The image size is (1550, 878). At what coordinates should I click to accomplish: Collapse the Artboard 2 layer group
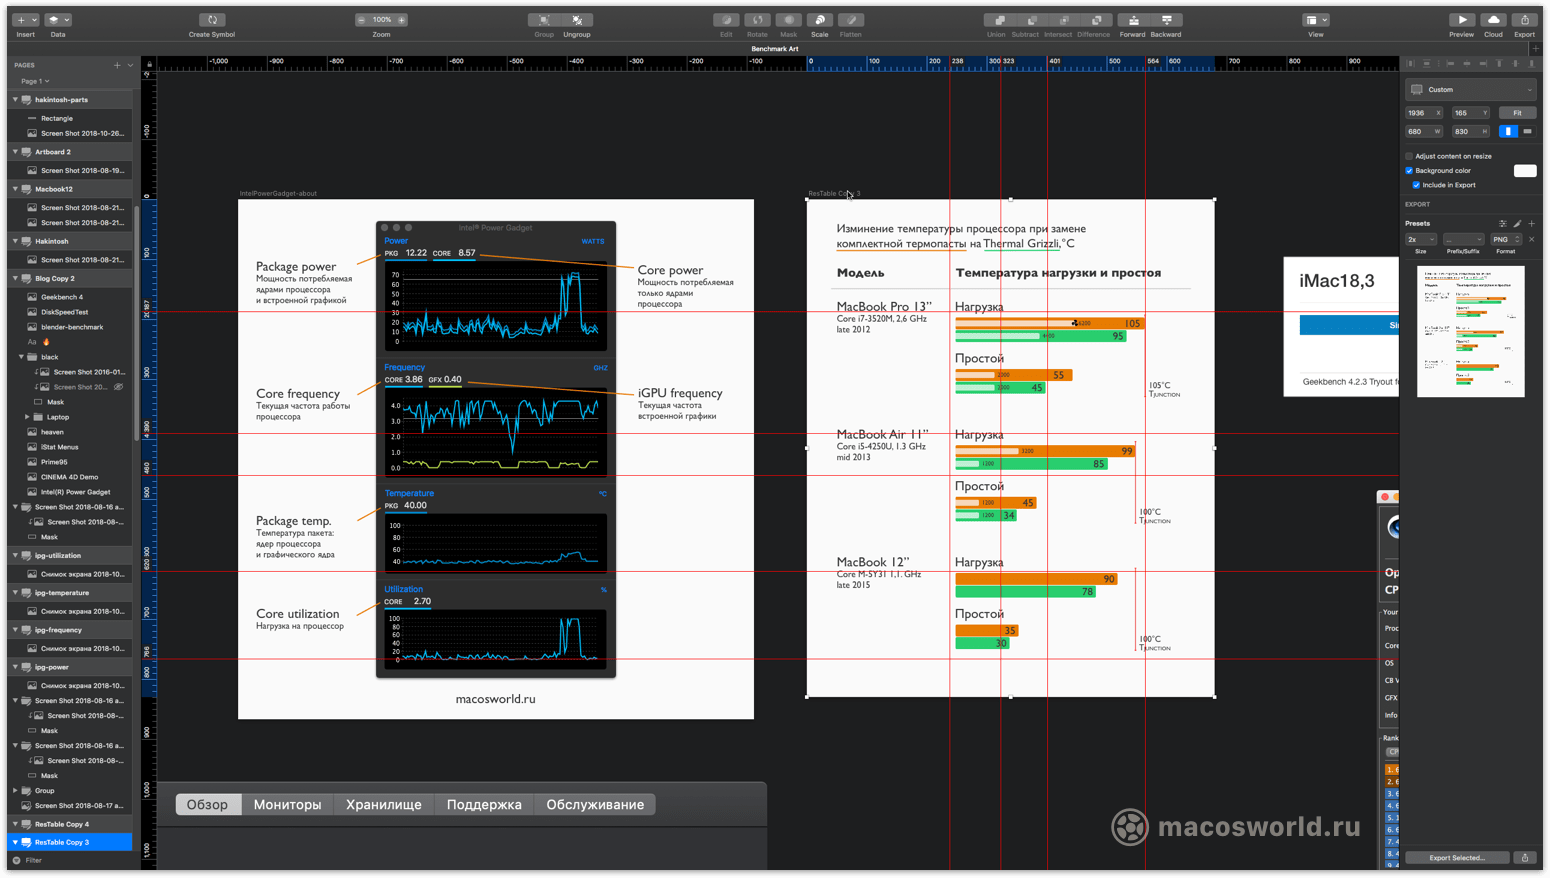pyautogui.click(x=15, y=152)
